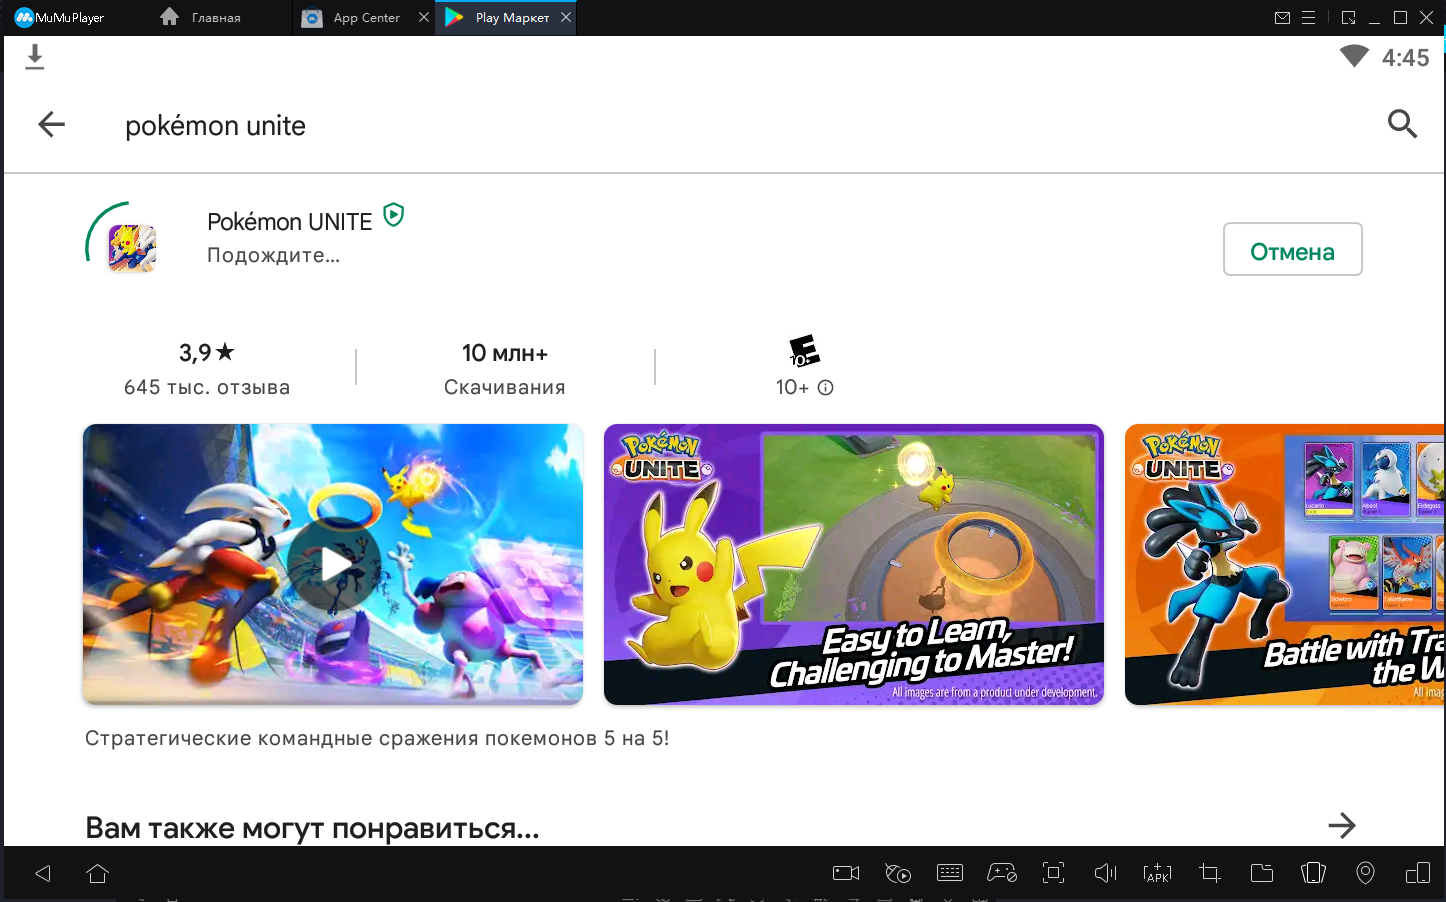Go back using the arrow beside search text
The width and height of the screenshot is (1446, 902).
coord(51,124)
